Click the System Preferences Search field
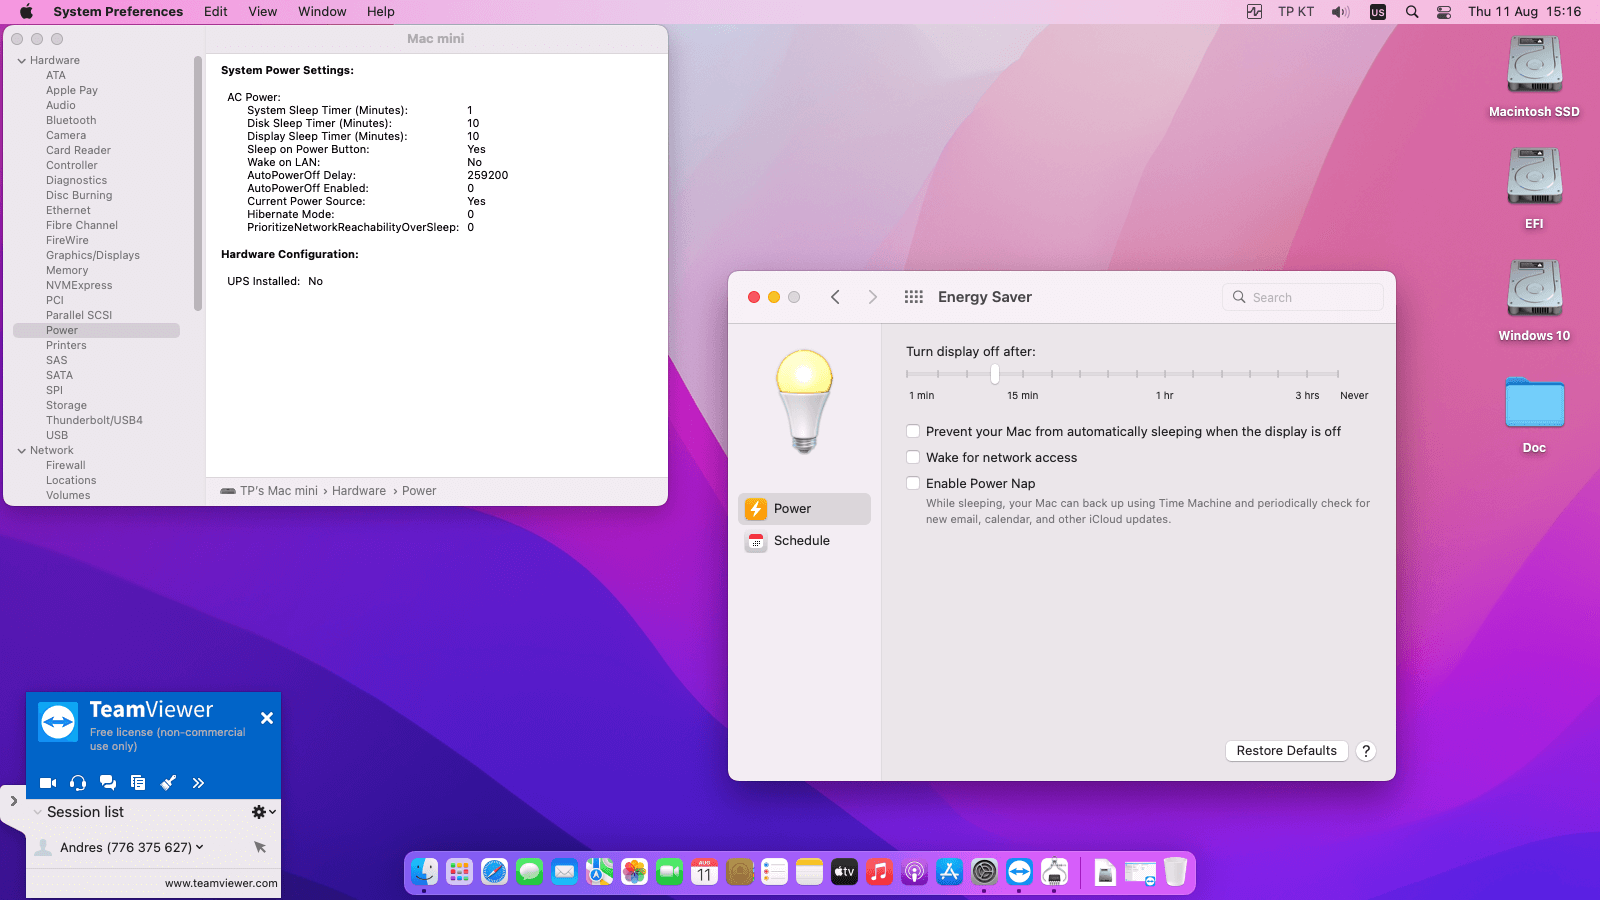The image size is (1600, 900). (x=1303, y=297)
